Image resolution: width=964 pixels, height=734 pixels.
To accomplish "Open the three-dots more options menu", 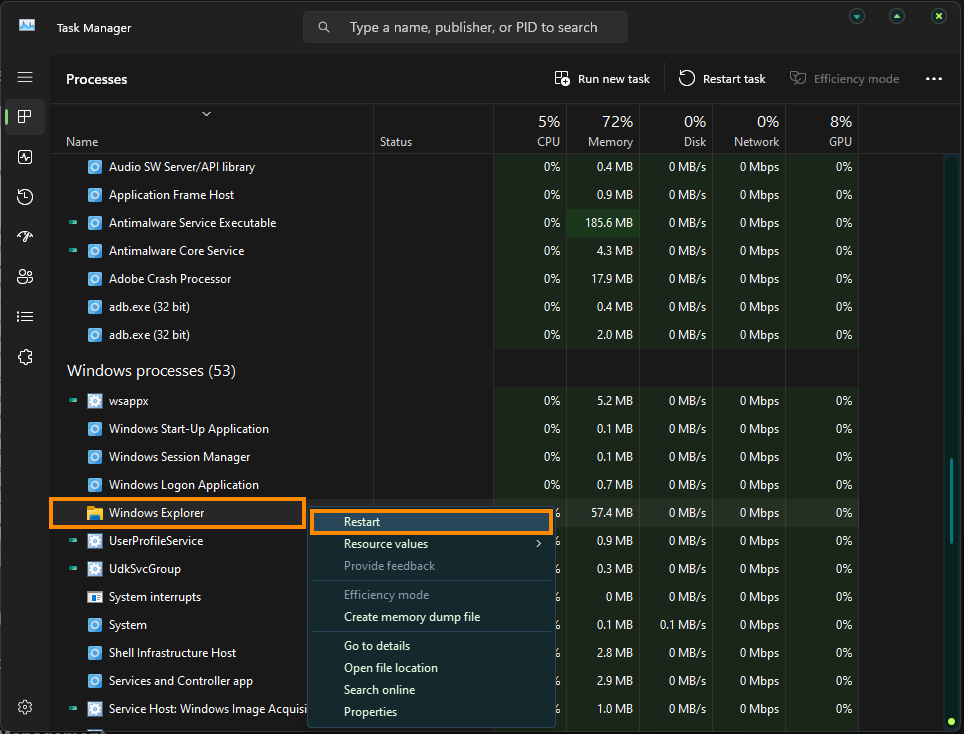I will tap(933, 79).
